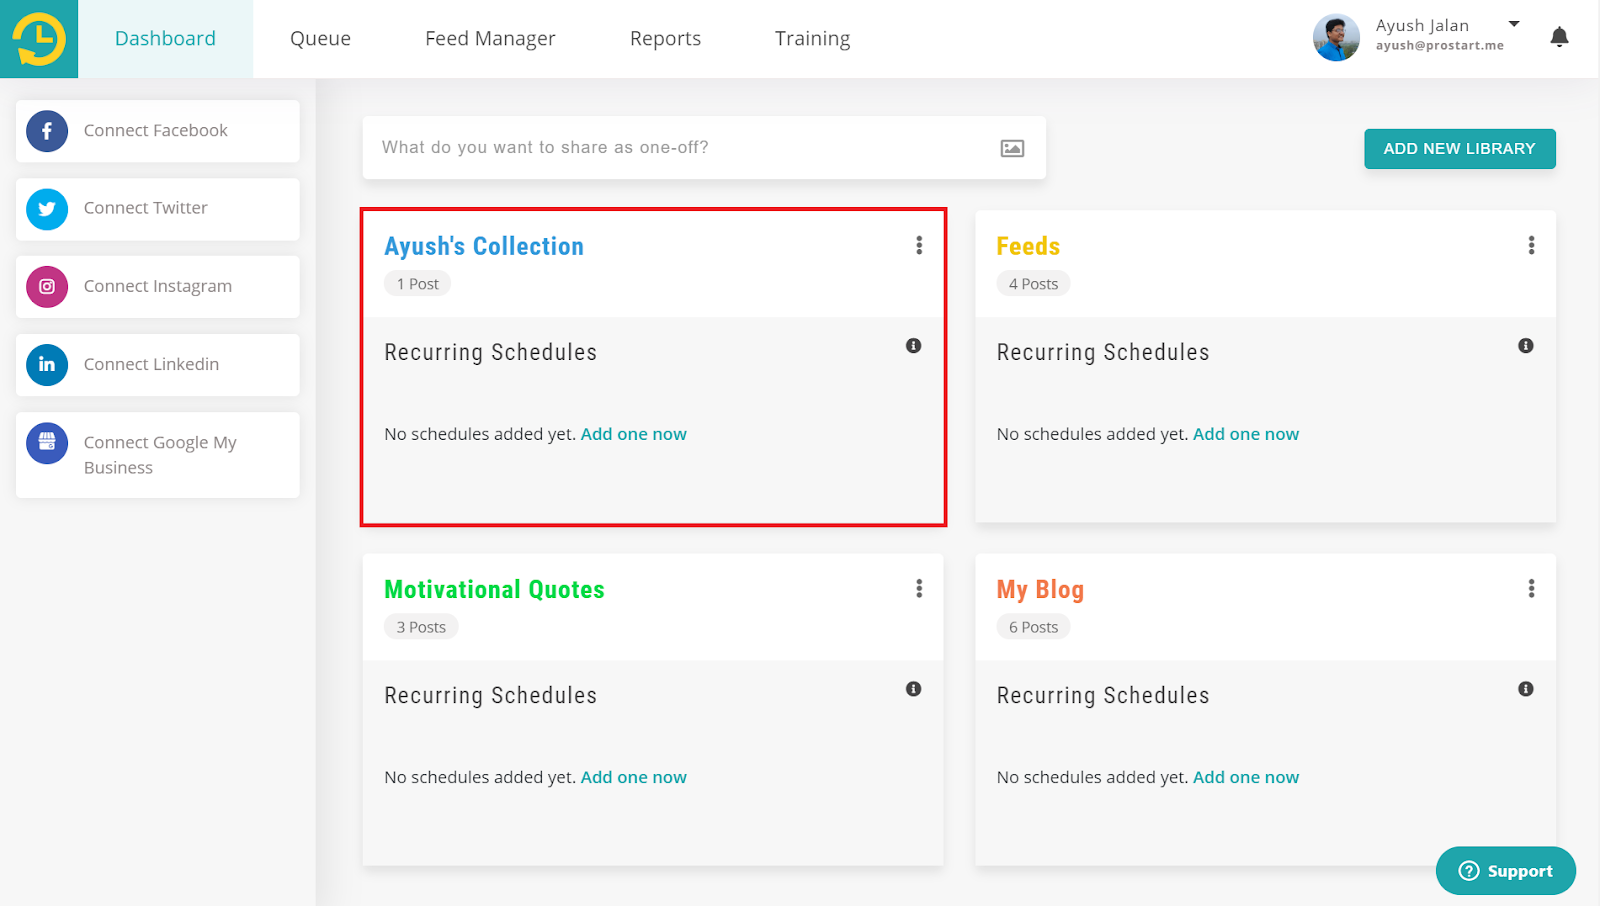Click info icon for Feeds recurring schedules
Image resolution: width=1600 pixels, height=906 pixels.
(x=1525, y=346)
